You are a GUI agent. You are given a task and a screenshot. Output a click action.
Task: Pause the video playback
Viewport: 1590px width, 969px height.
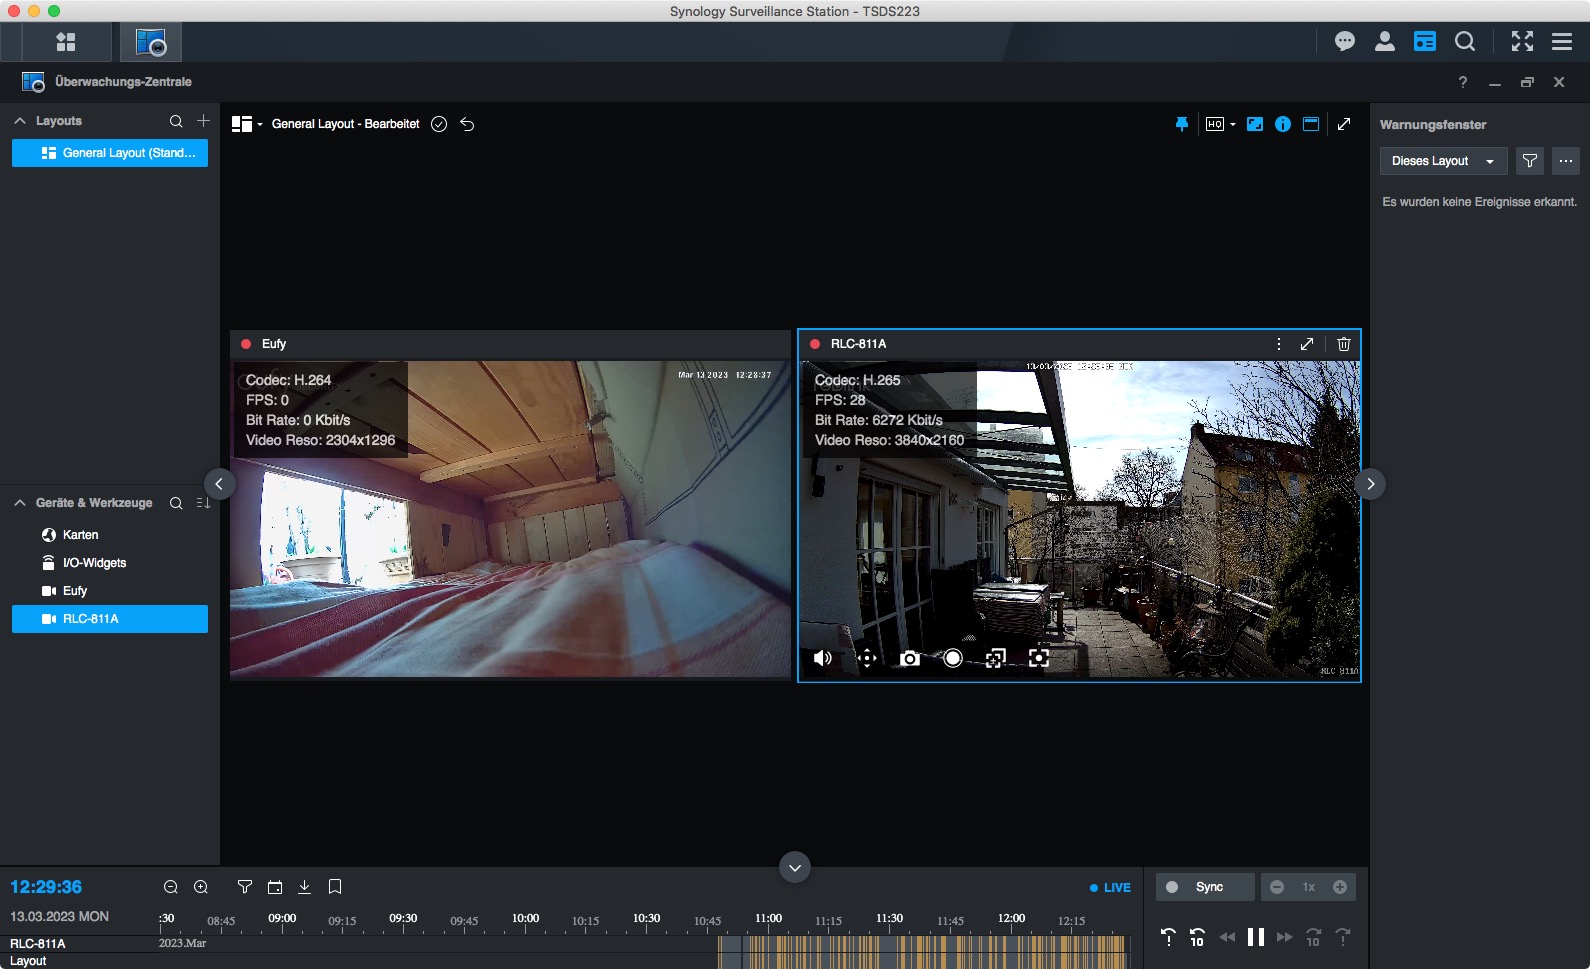[x=1256, y=937]
